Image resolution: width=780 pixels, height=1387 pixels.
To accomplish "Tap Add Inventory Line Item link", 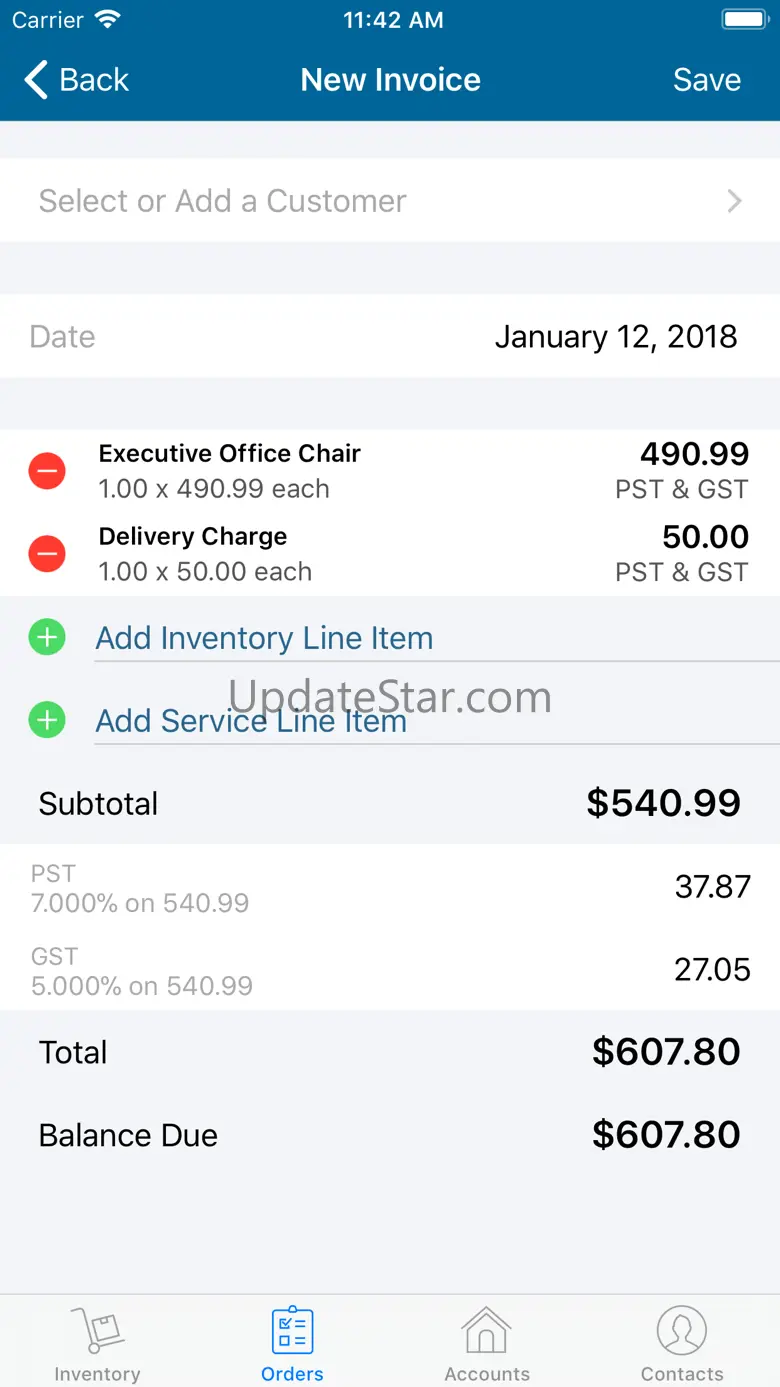I will pyautogui.click(x=264, y=638).
